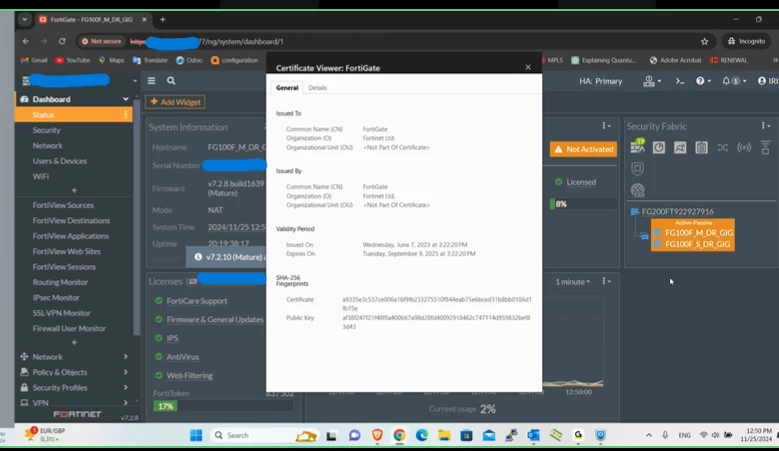Expand Security Profiles menu
This screenshot has width=779, height=451.
click(x=73, y=387)
